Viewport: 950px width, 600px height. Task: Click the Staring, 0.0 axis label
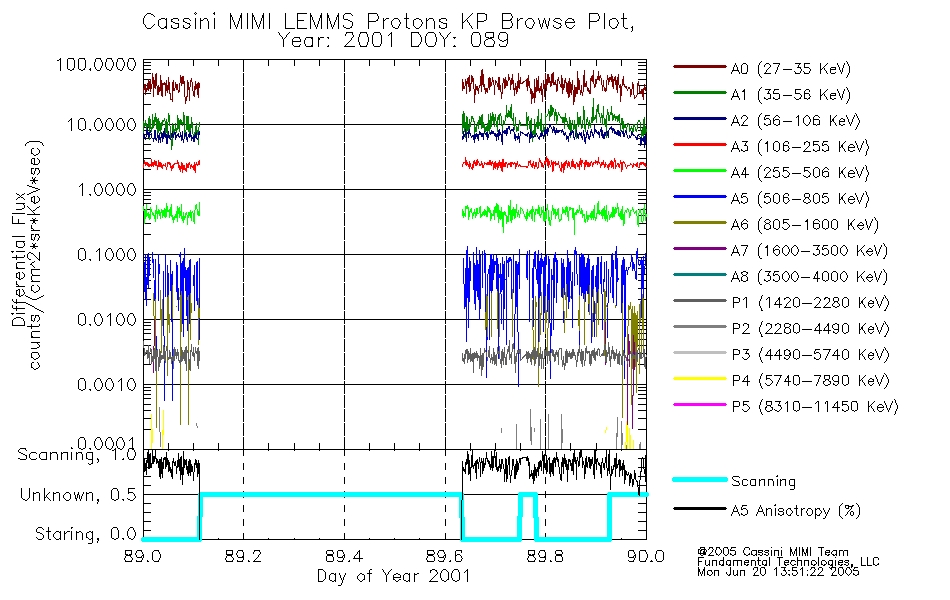coord(86,535)
